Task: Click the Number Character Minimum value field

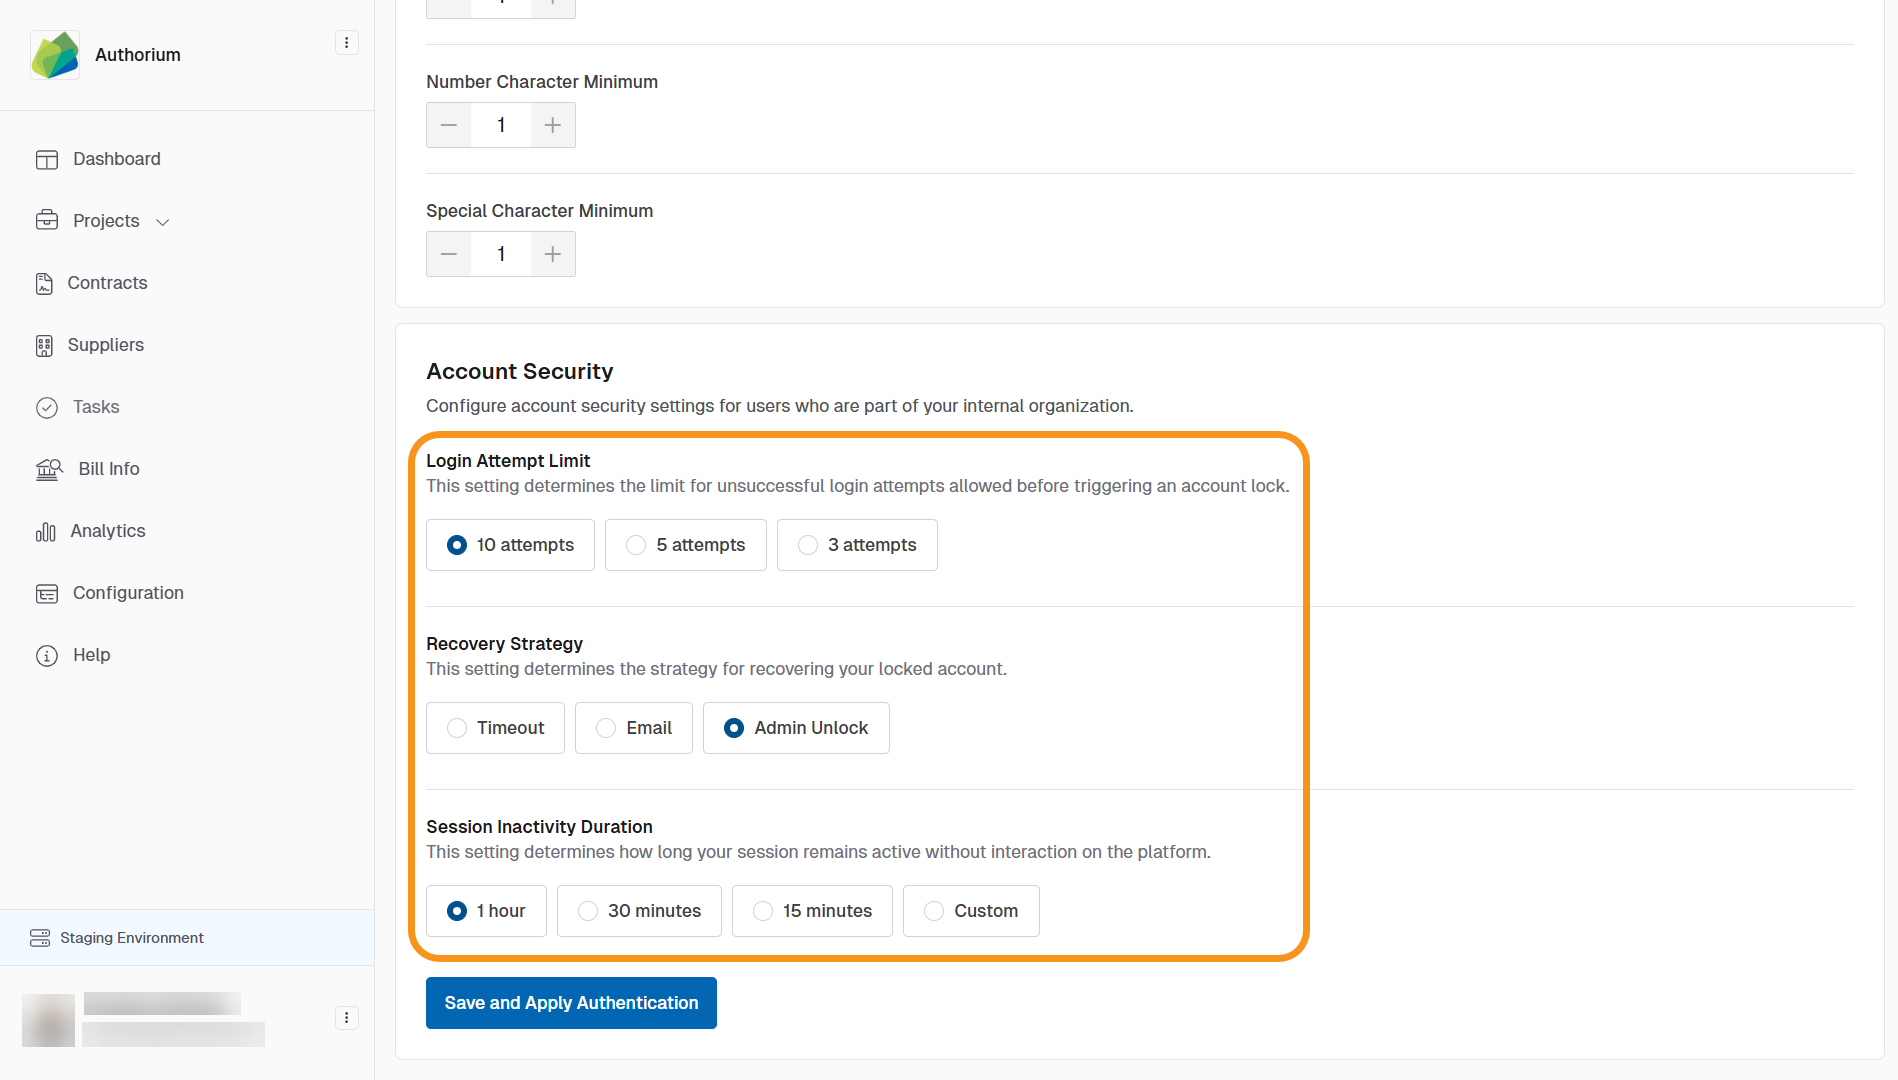Action: (x=500, y=125)
